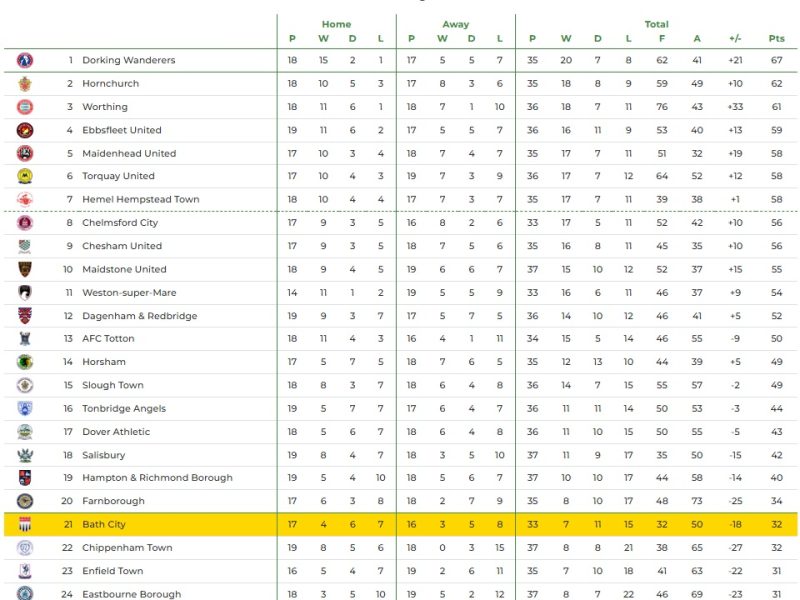The image size is (800, 600).
Task: Click the Home section header
Action: pos(336,24)
